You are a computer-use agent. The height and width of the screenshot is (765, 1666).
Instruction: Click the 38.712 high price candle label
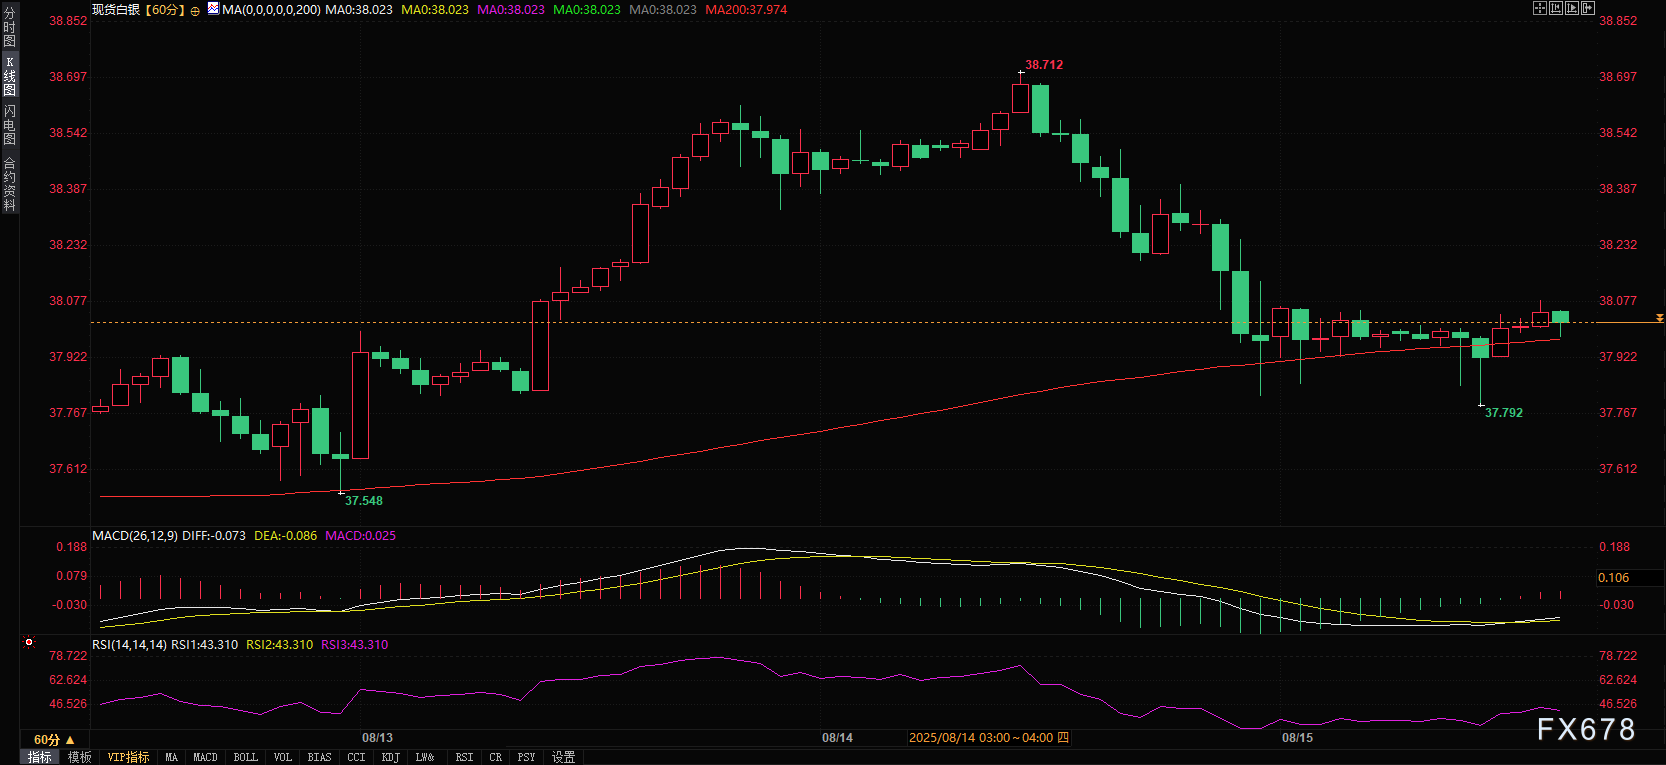[1044, 65]
